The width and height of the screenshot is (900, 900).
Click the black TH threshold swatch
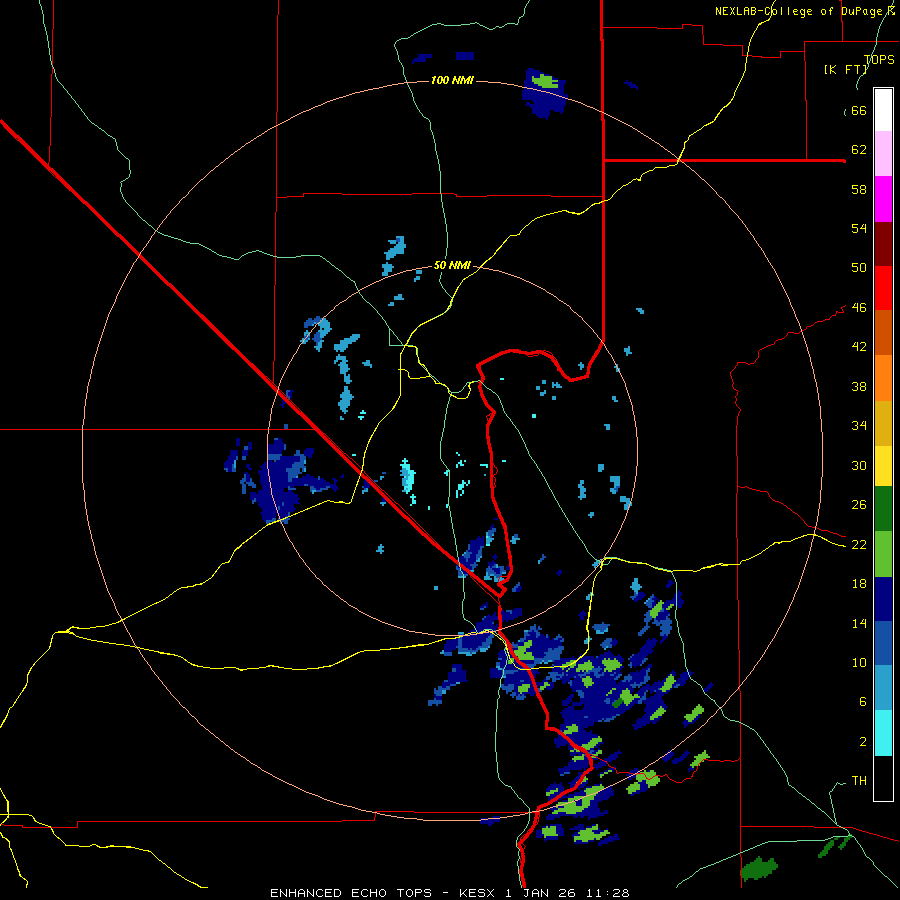[x=883, y=778]
